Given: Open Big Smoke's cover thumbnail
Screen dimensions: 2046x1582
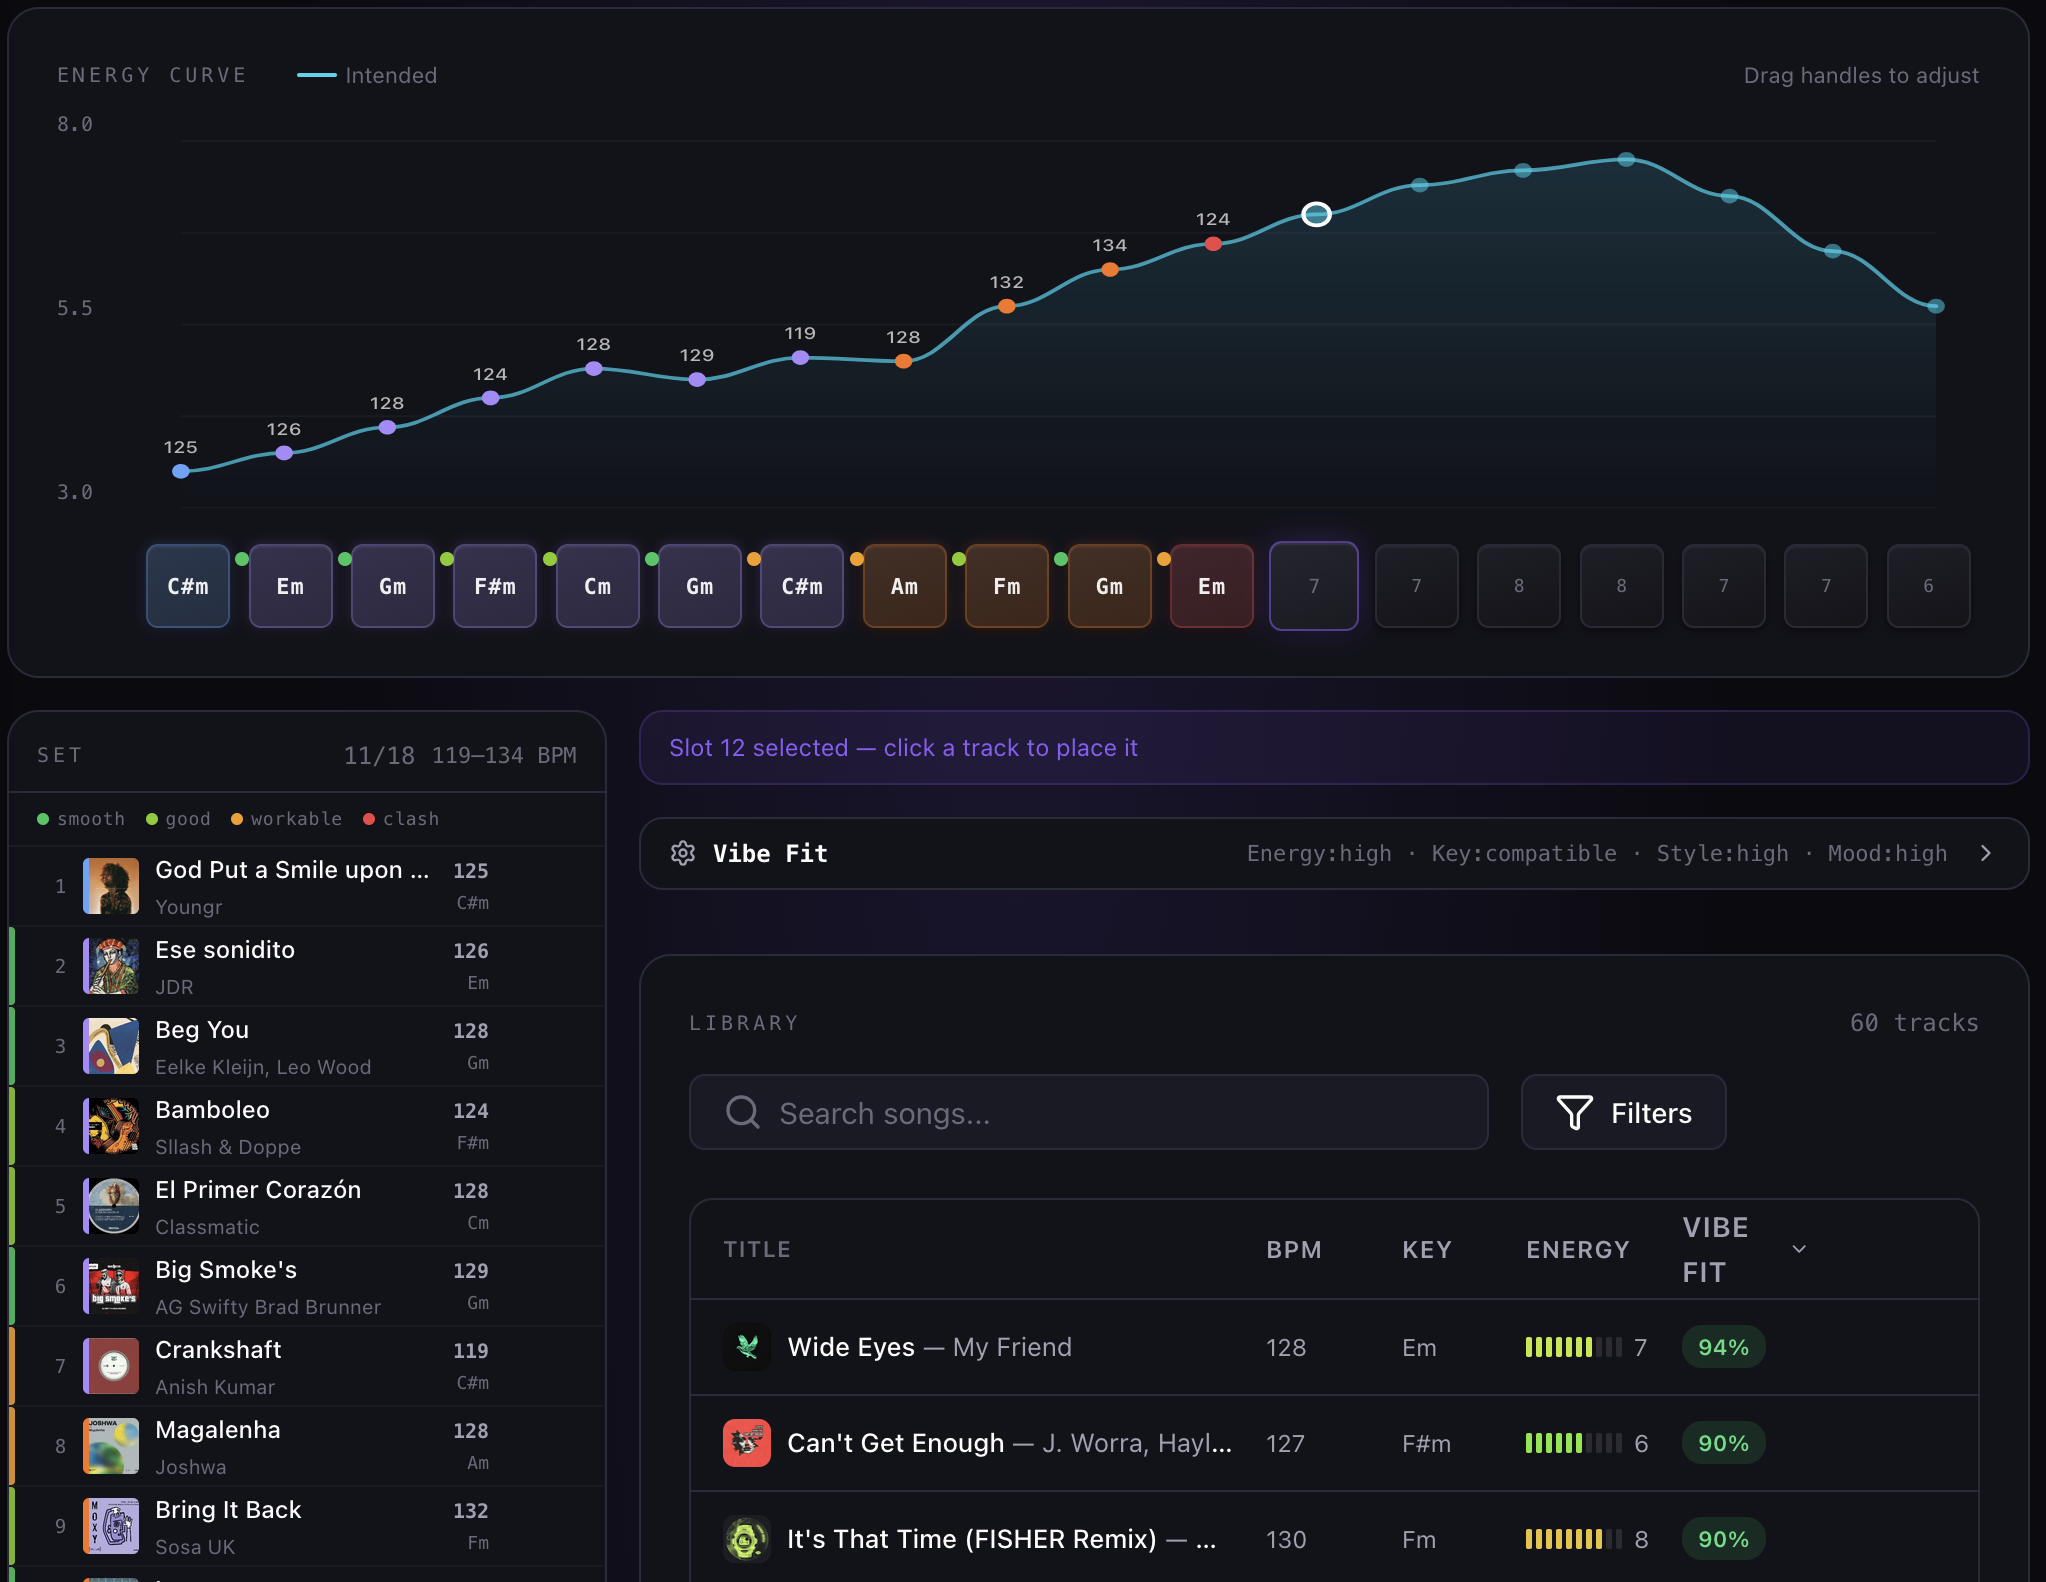Looking at the screenshot, I should (x=111, y=1286).
